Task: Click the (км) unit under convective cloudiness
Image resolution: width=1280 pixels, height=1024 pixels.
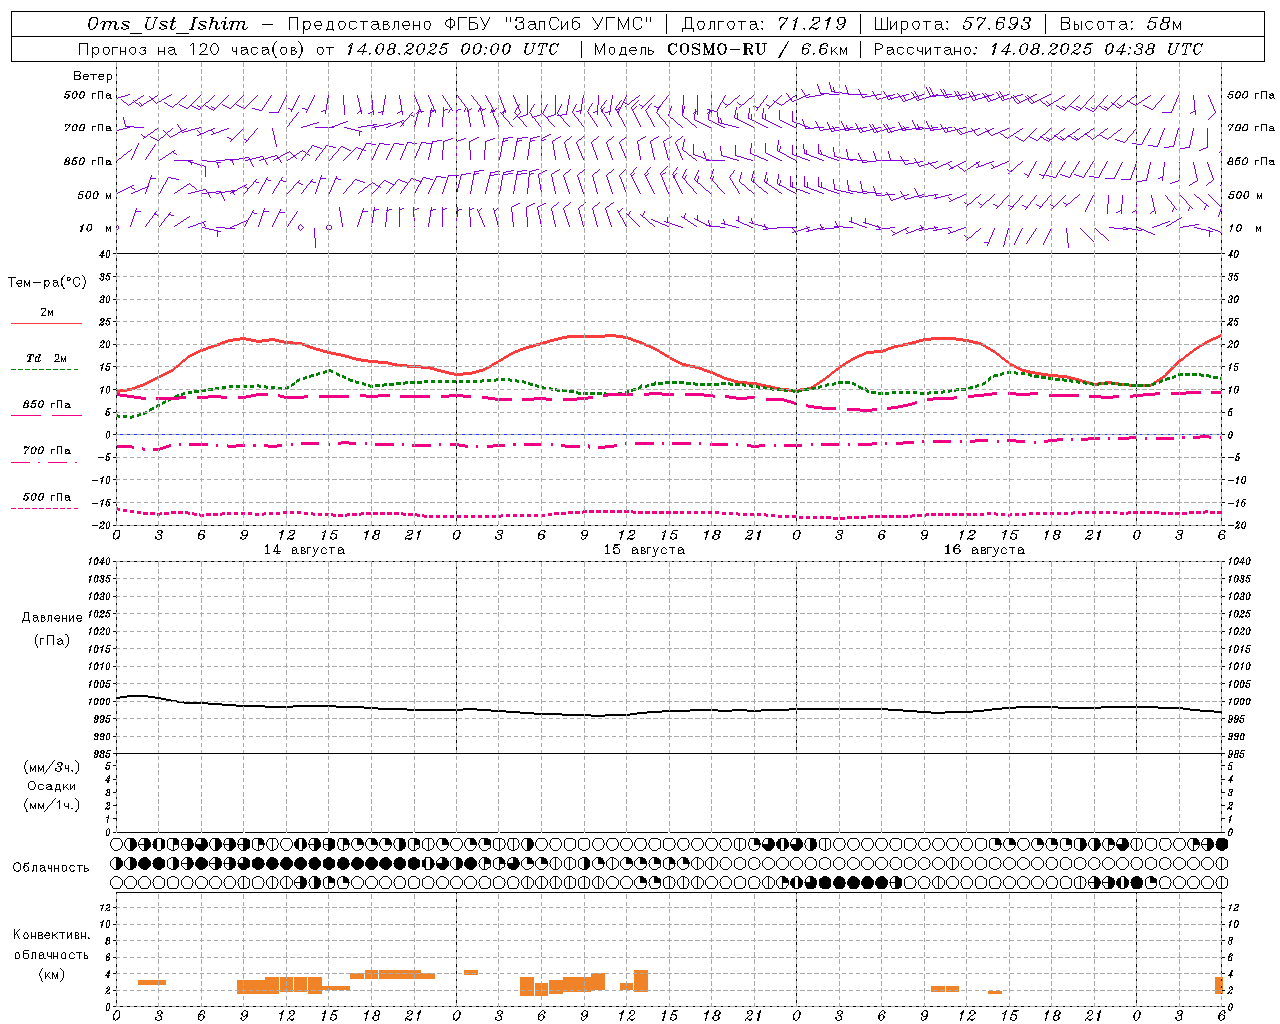Action: [52, 973]
